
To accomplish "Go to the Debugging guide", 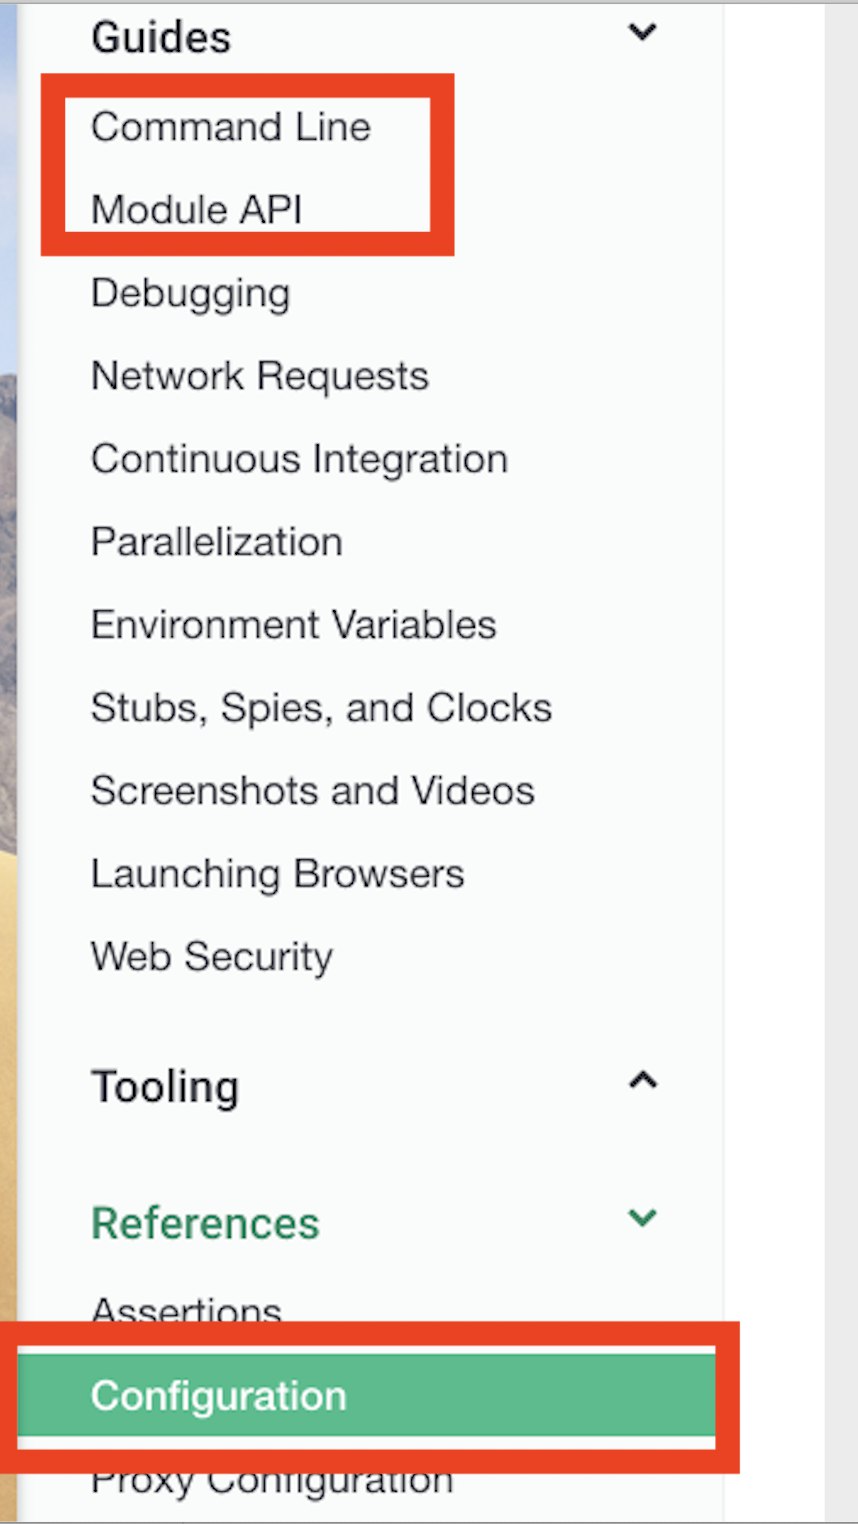I will click(x=191, y=294).
